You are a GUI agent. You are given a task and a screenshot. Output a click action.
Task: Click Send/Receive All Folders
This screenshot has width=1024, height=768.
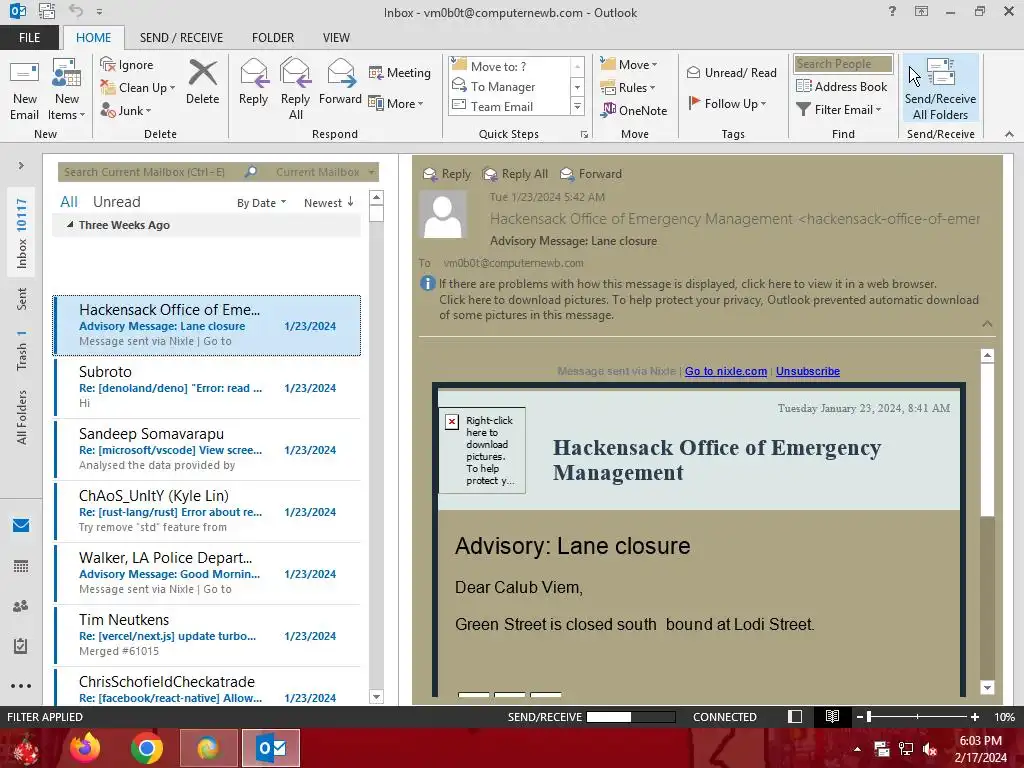pyautogui.click(x=940, y=89)
